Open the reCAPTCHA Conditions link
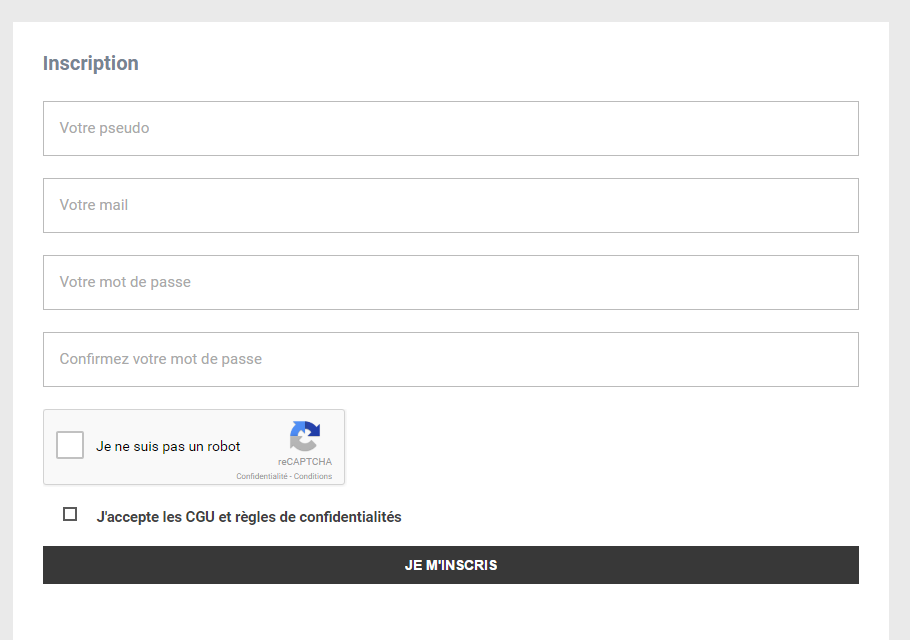This screenshot has height=640, width=910. point(313,477)
